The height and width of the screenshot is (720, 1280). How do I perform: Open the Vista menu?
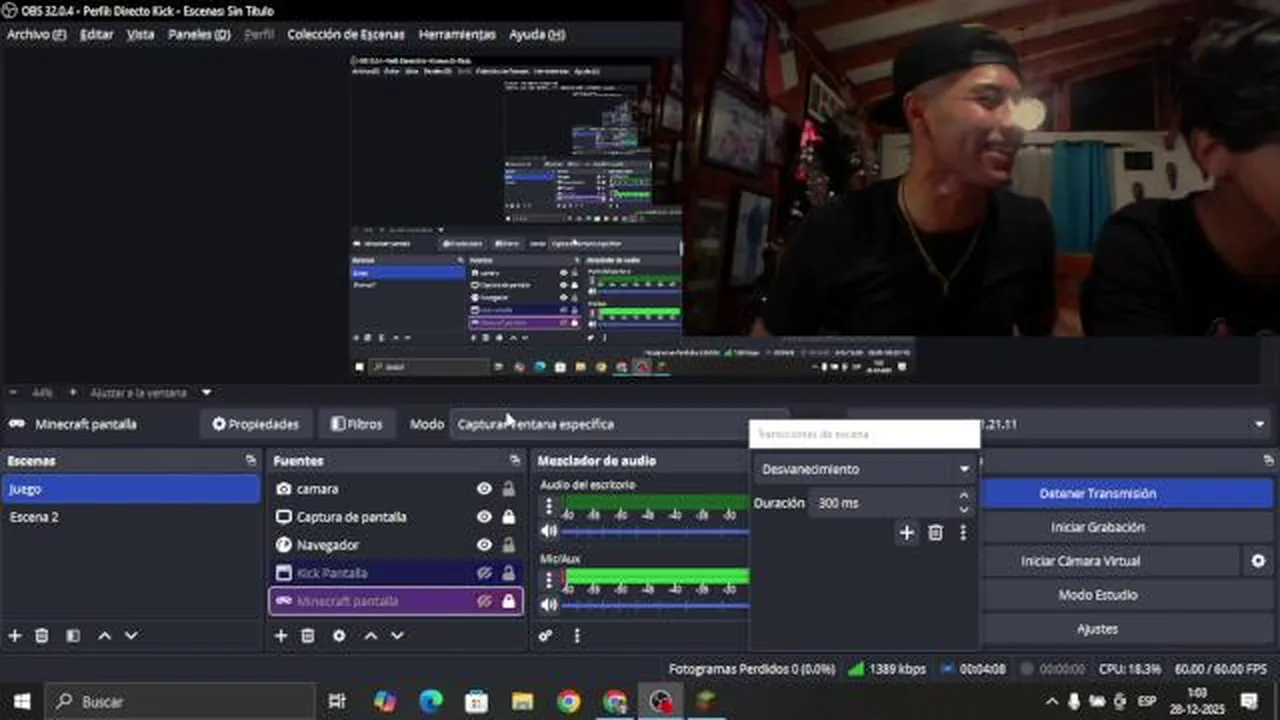point(141,34)
